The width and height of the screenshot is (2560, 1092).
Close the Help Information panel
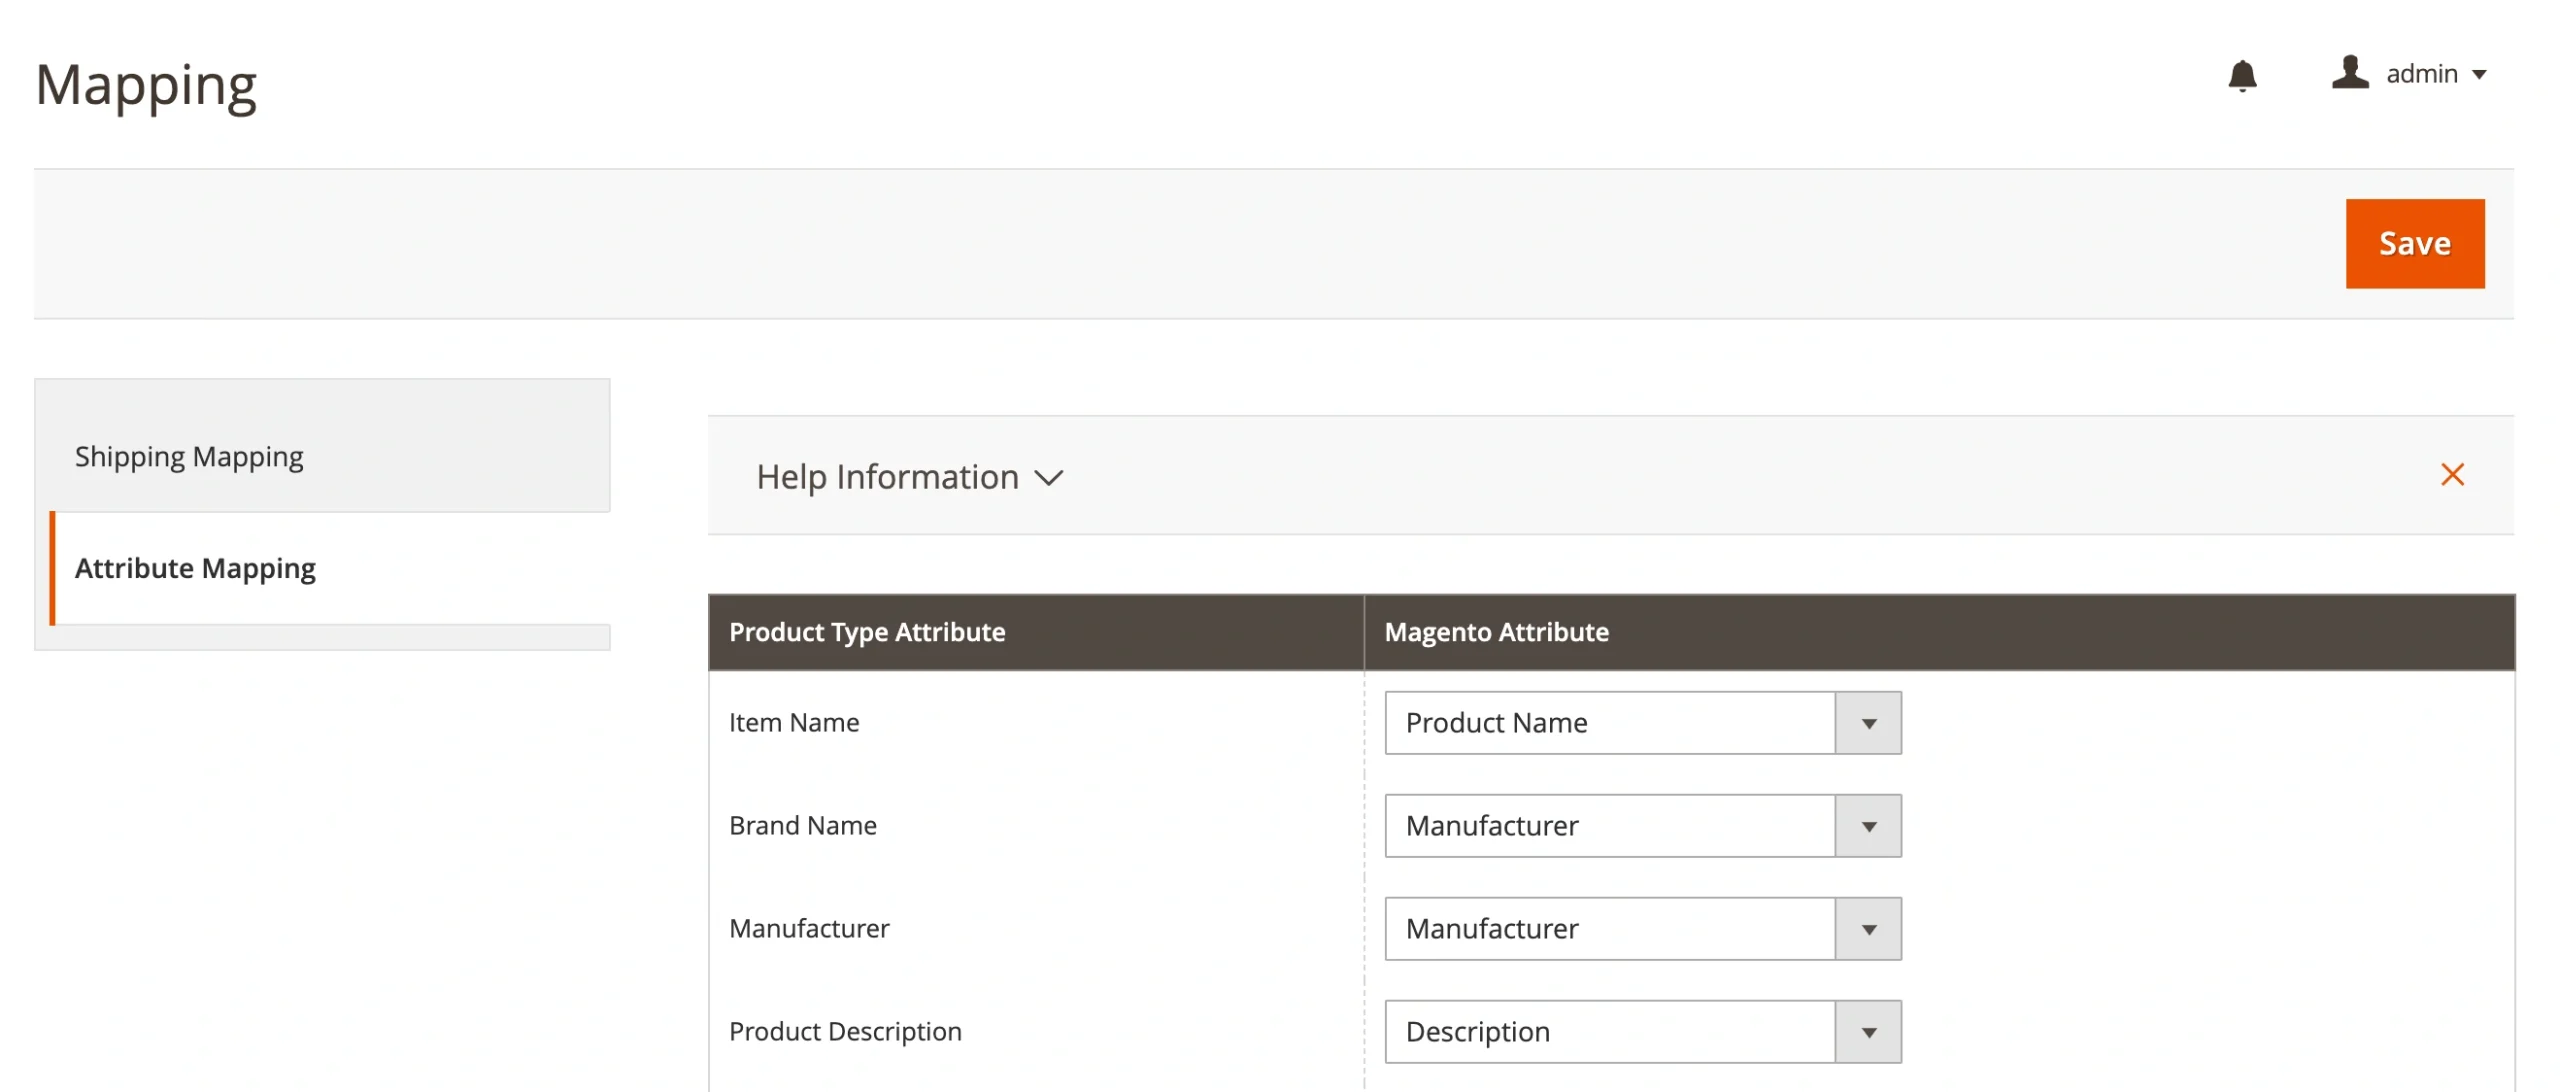click(x=2451, y=474)
